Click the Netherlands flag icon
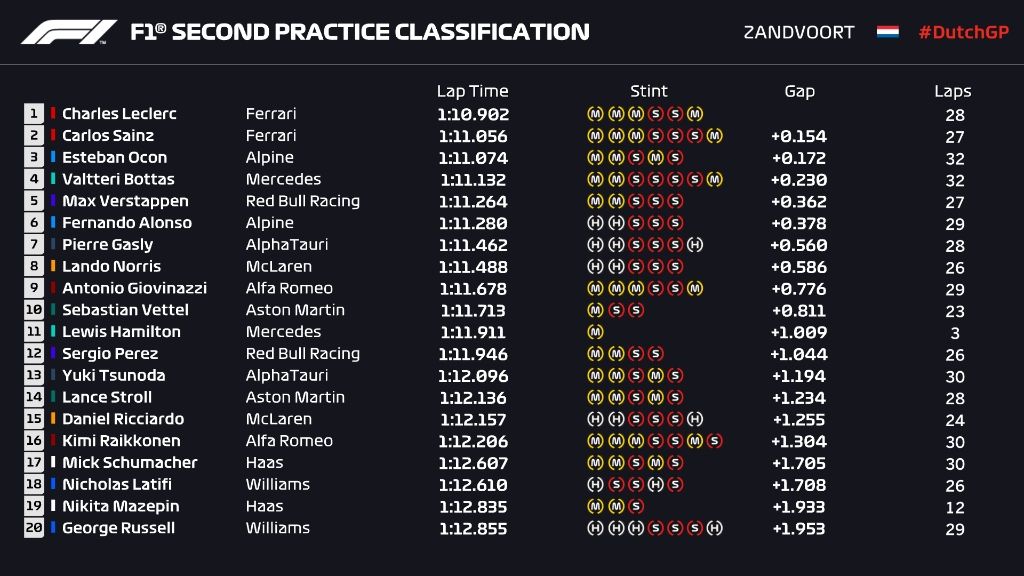1024x576 pixels. 887,32
